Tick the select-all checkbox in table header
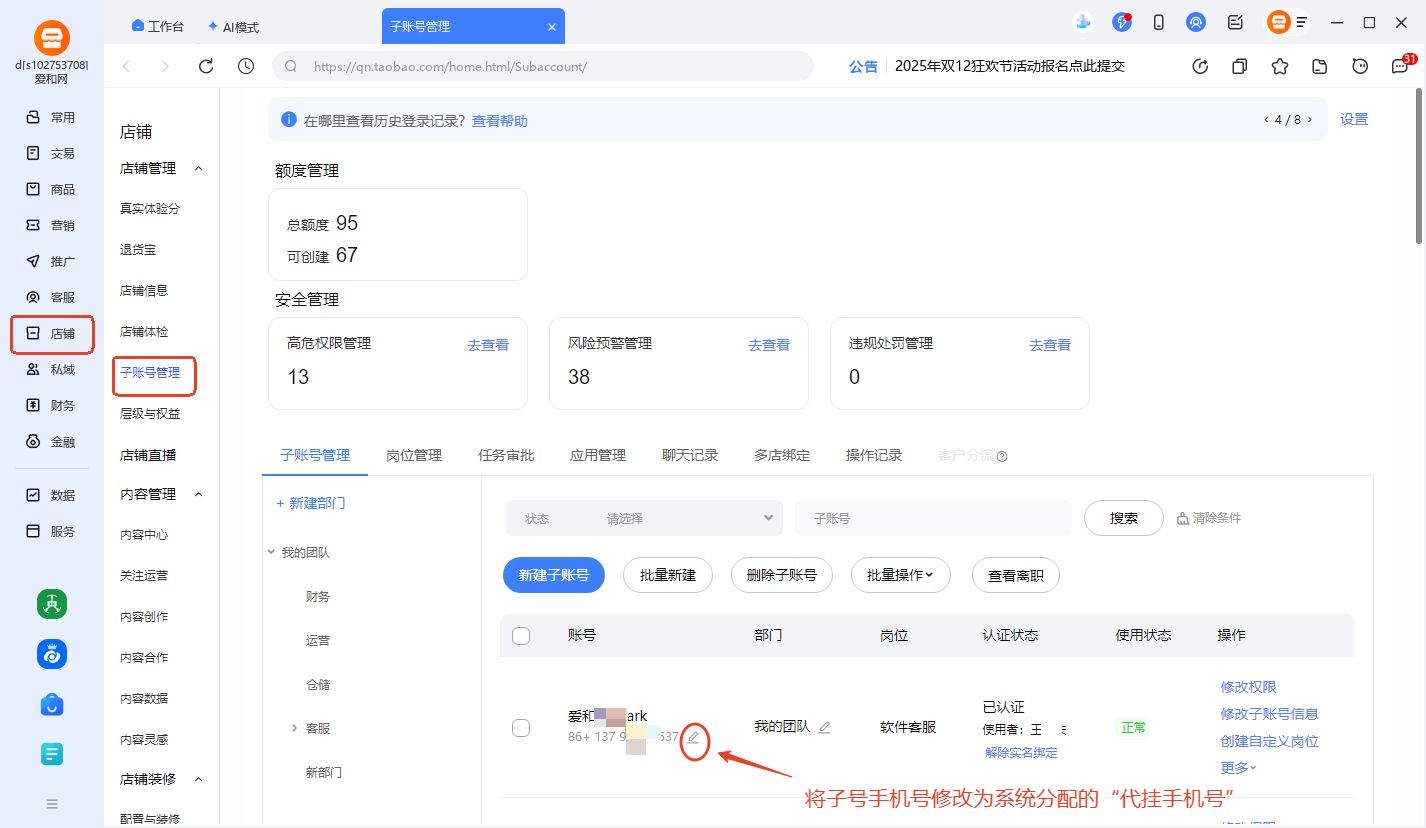Viewport: 1426px width, 828px height. [521, 636]
